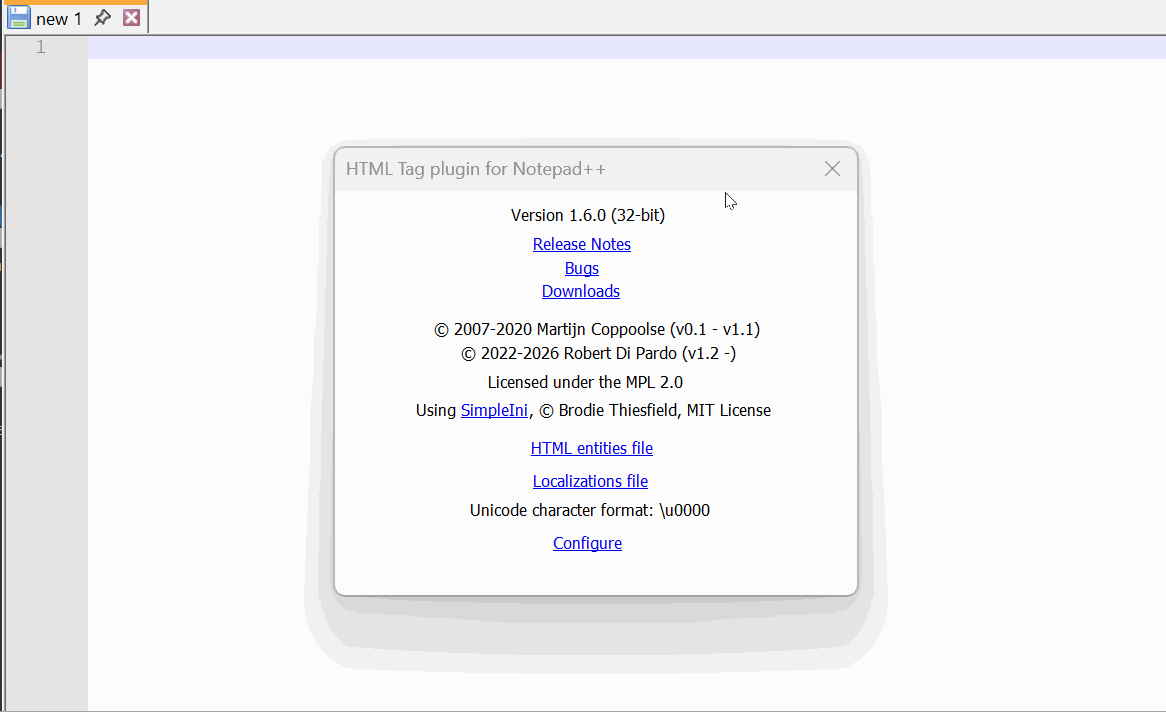Click the Robert Di Pardo copyright line

click(x=599, y=353)
